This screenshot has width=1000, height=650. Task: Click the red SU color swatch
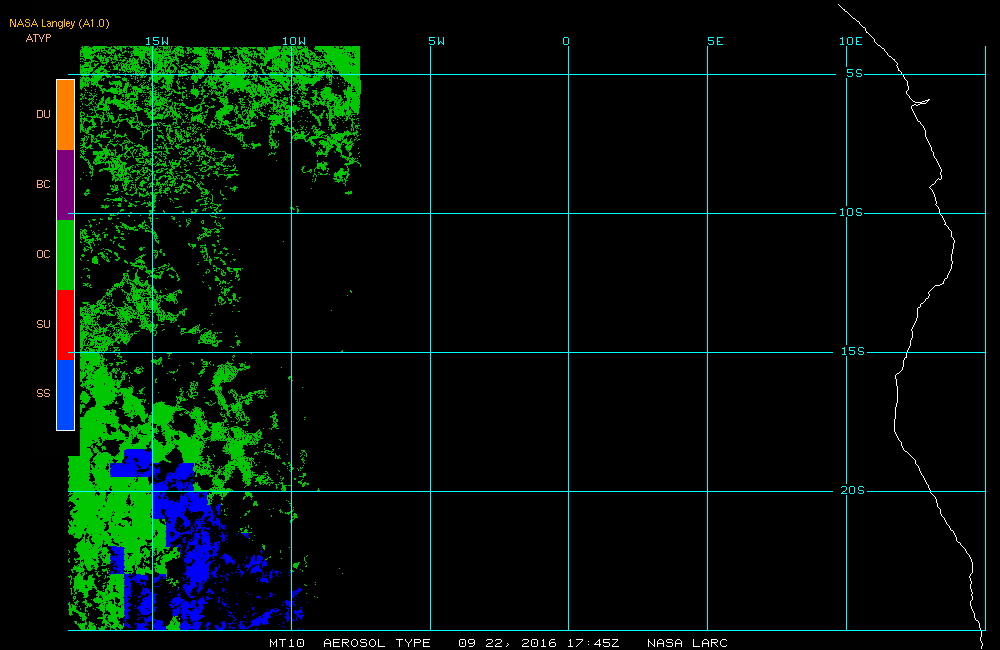[66, 325]
